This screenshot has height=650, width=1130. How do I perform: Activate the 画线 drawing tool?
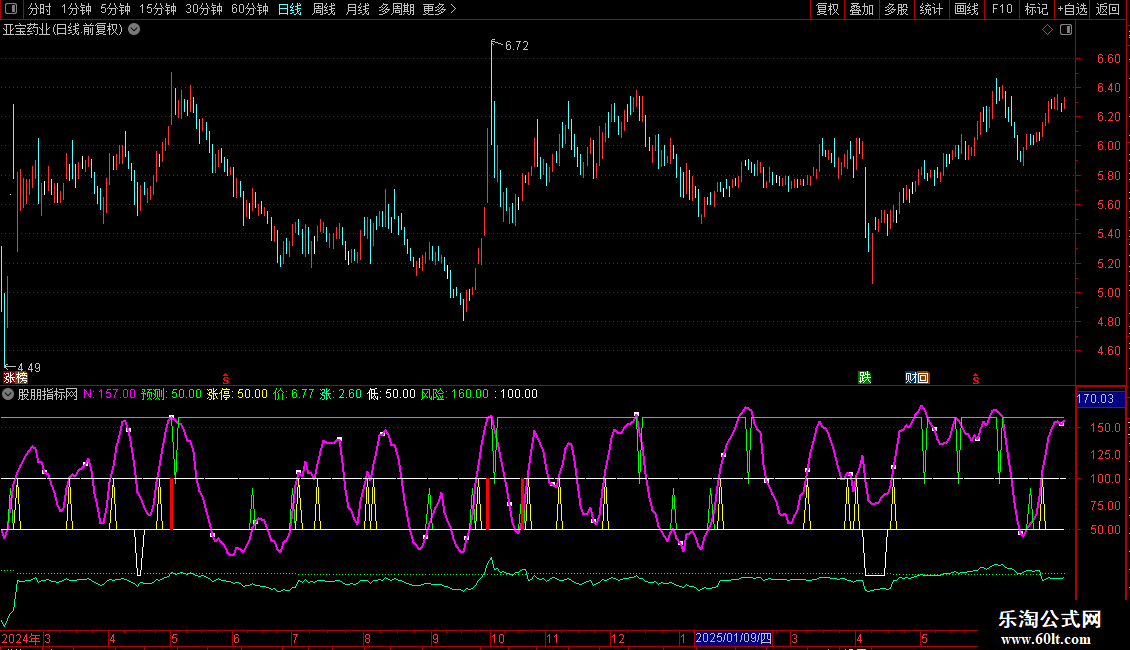point(966,9)
